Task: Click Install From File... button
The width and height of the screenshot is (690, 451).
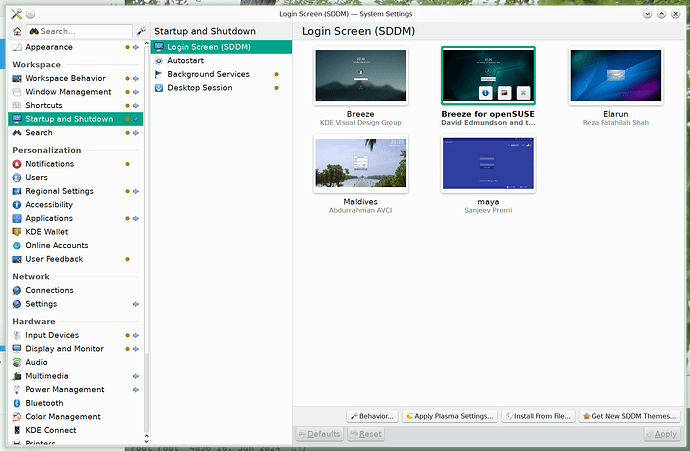Action: tap(538, 416)
